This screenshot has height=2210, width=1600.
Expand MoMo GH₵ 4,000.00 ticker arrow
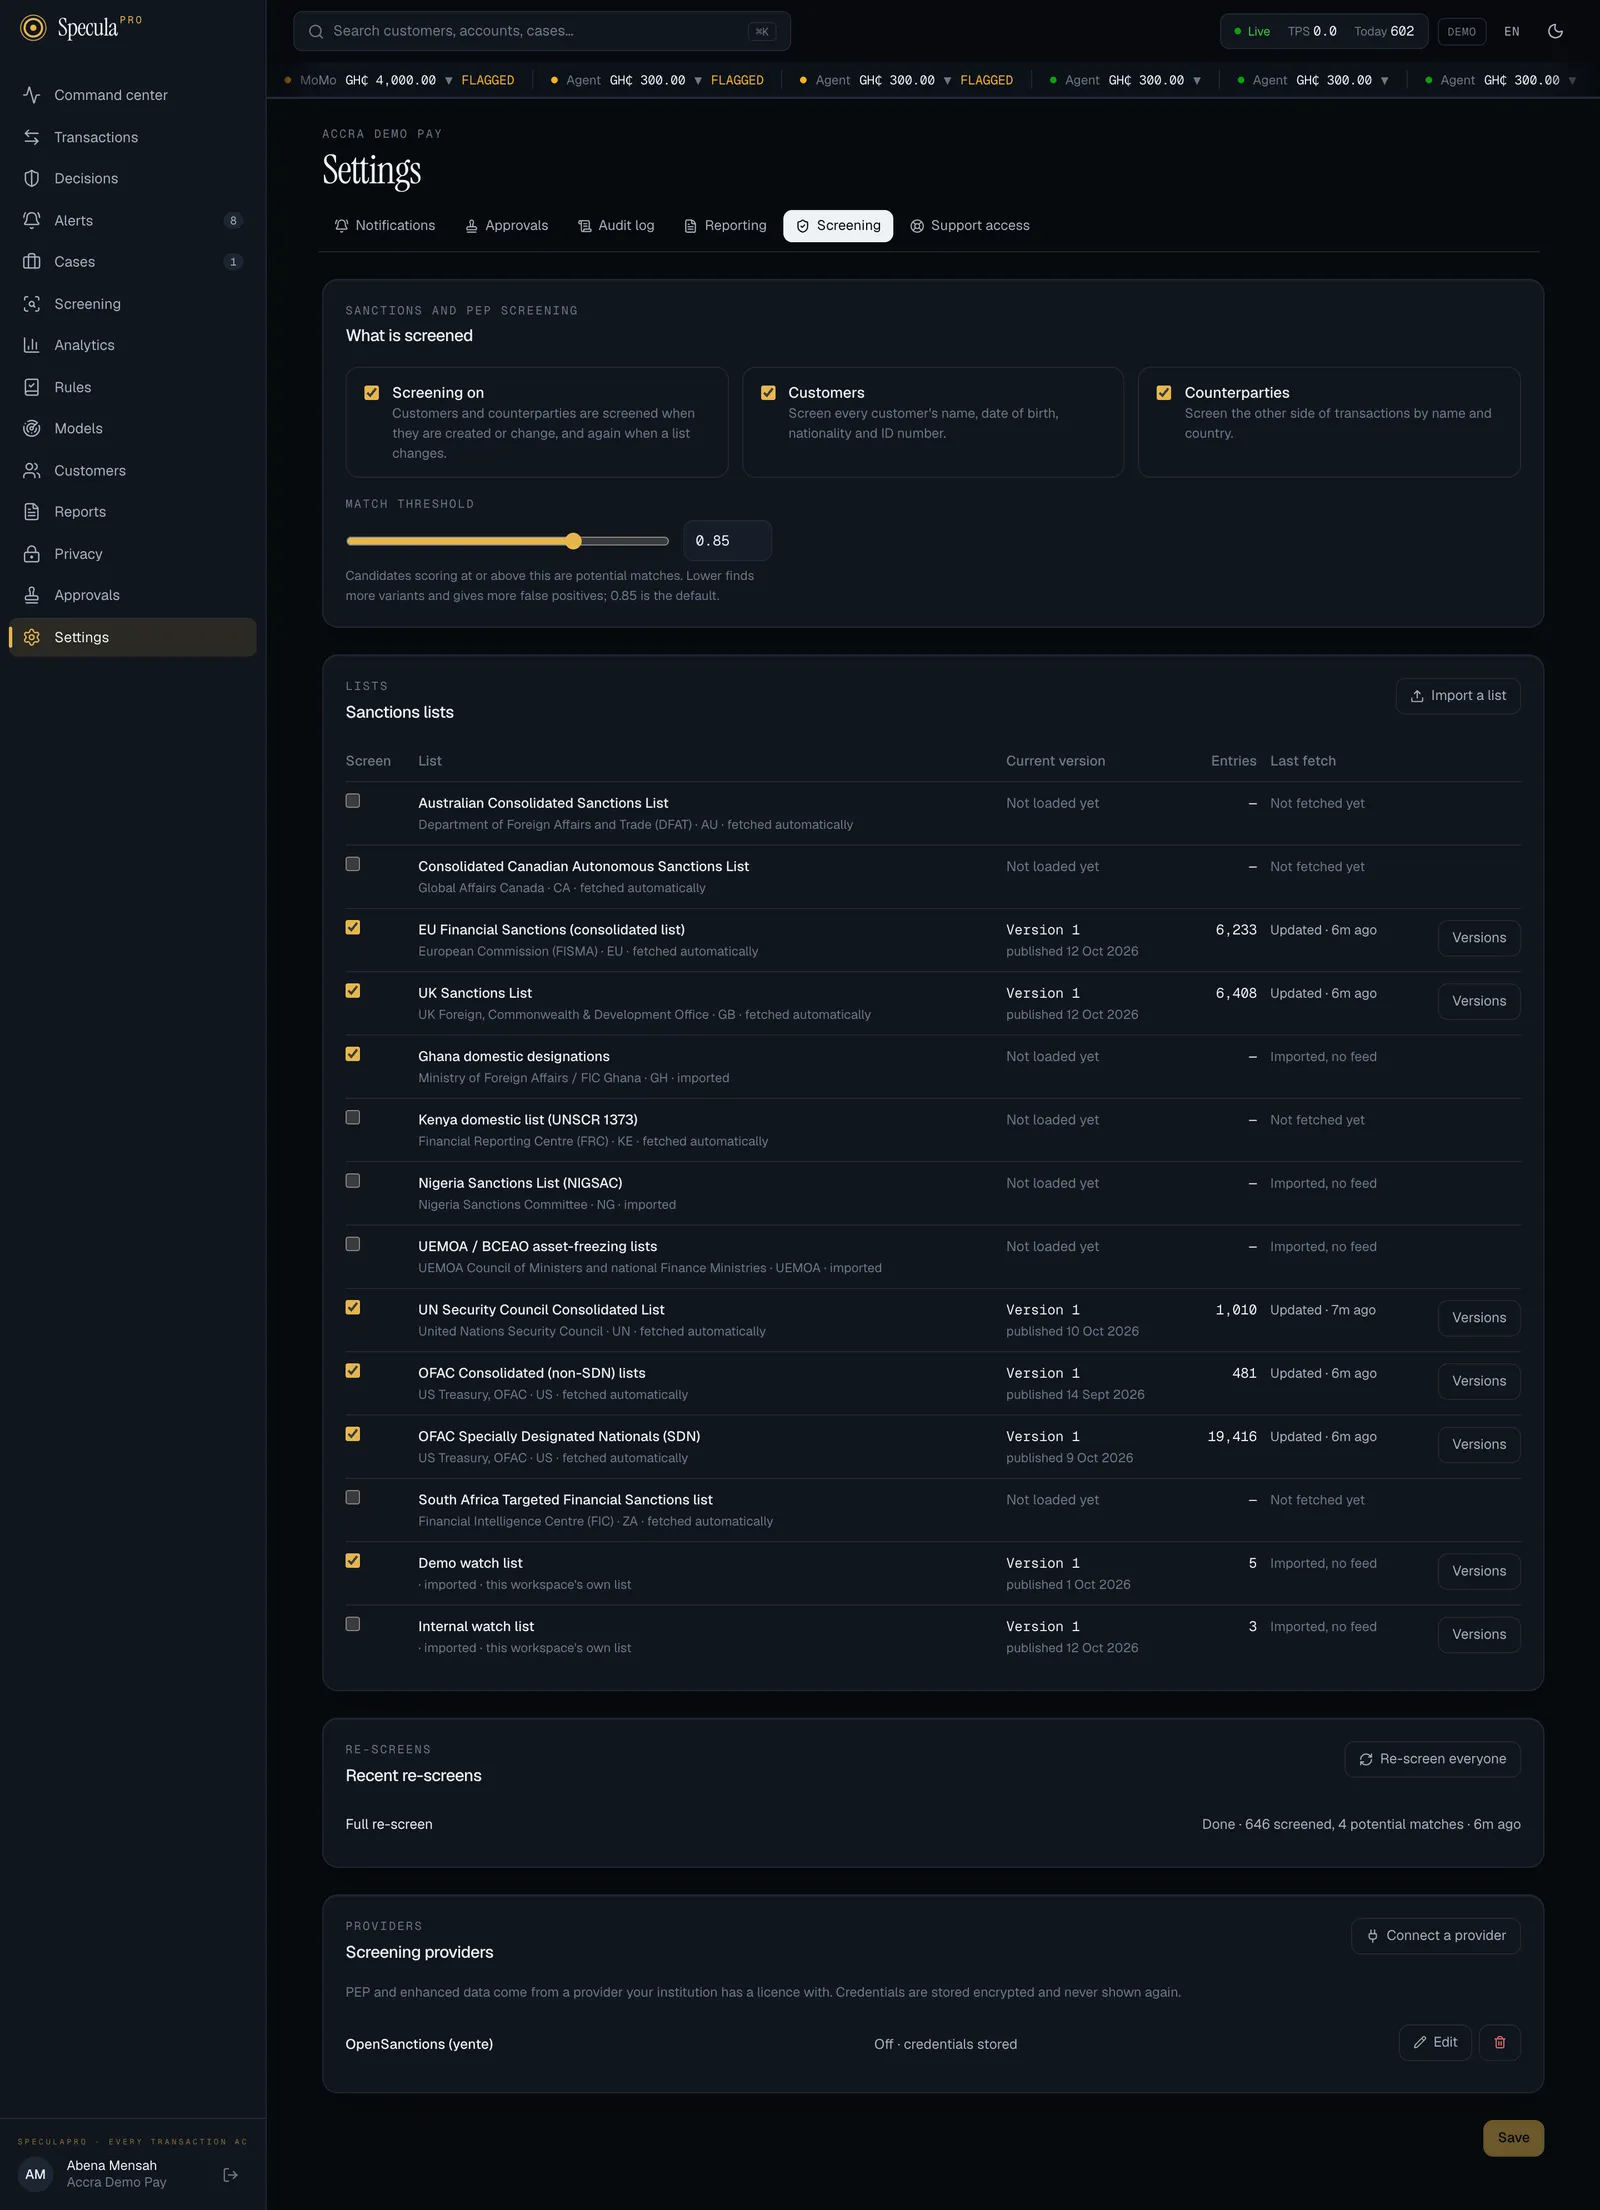click(449, 80)
